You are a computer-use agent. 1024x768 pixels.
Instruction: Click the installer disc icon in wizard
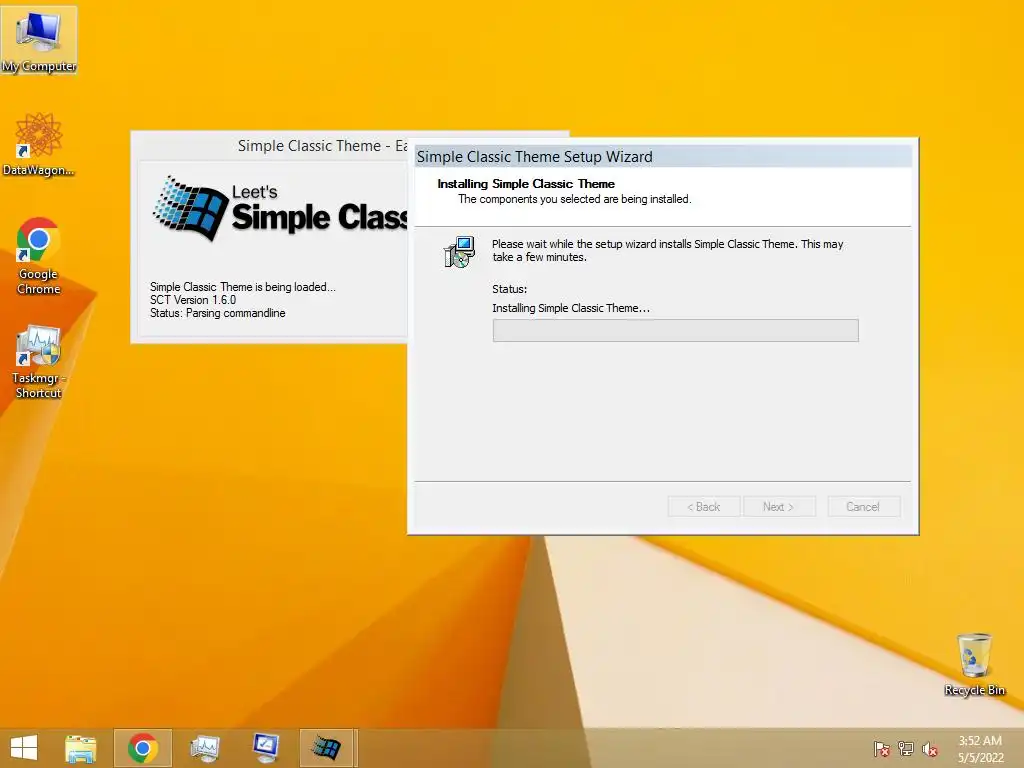pos(460,252)
